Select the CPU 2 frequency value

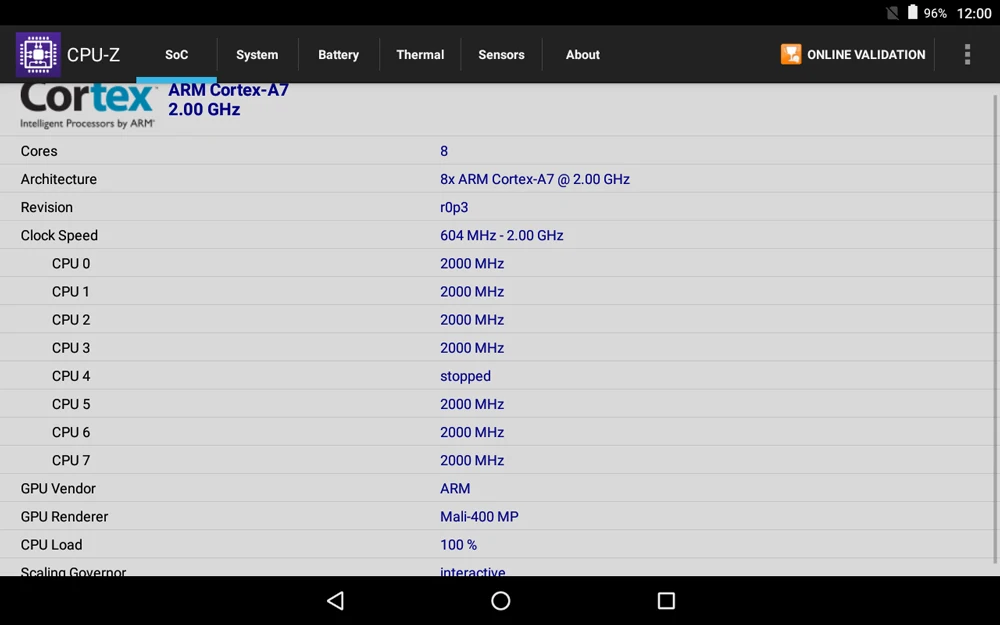pyautogui.click(x=472, y=320)
